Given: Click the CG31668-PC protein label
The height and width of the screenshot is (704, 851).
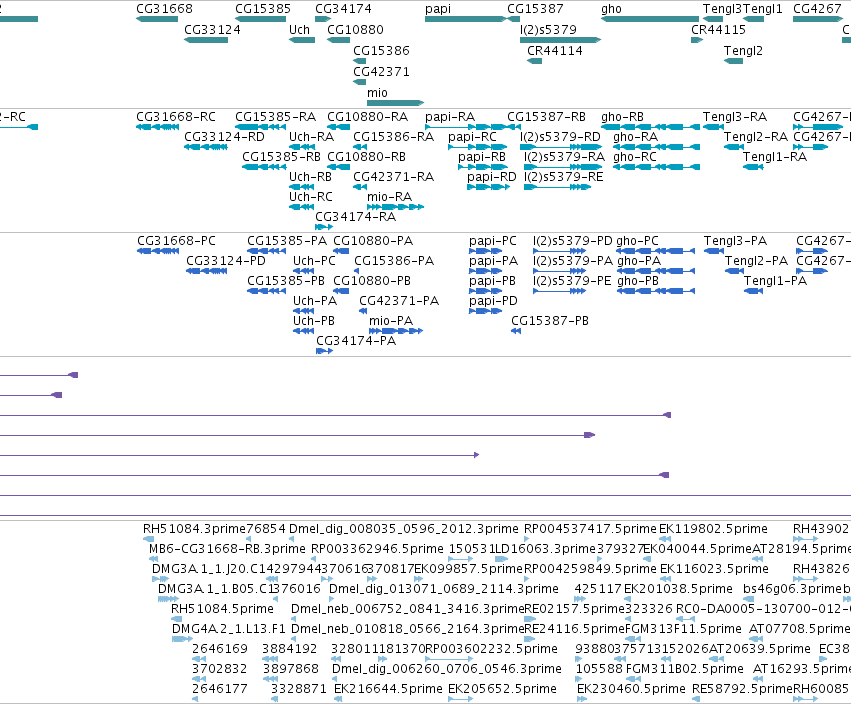Looking at the screenshot, I should point(176,240).
